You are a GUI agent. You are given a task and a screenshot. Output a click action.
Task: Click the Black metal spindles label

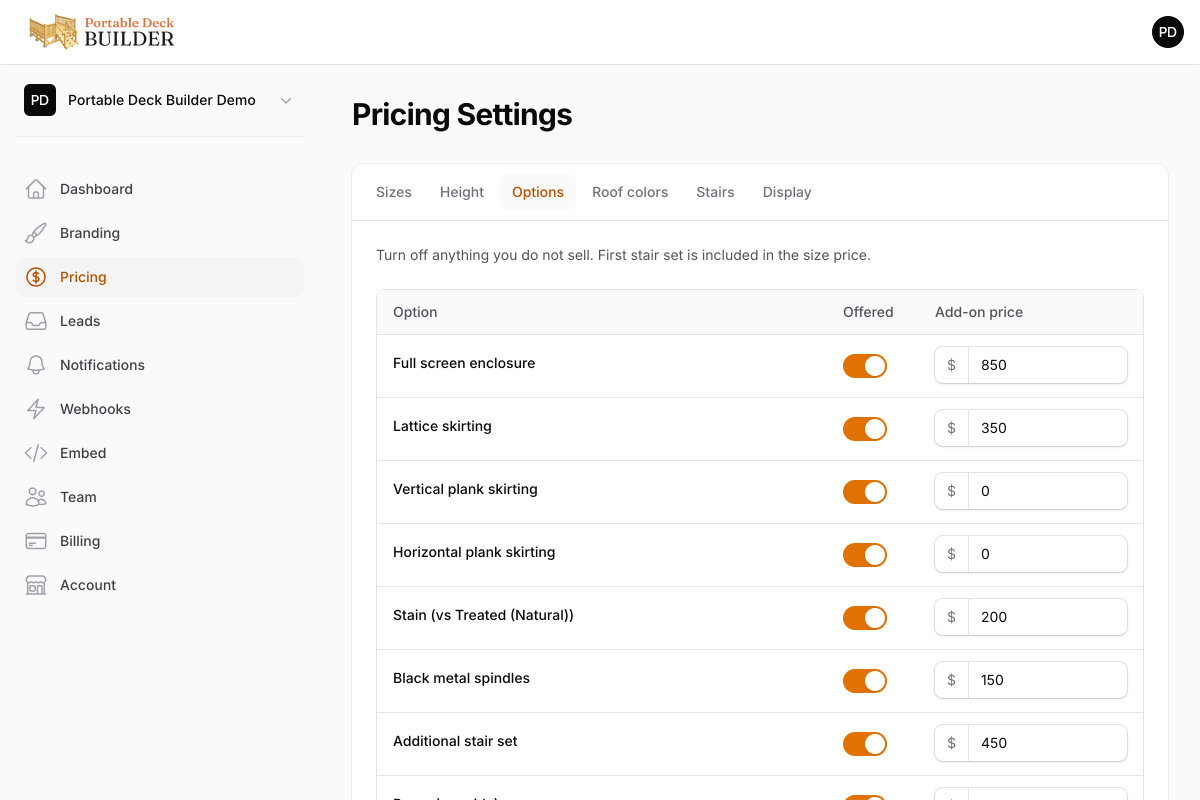click(x=461, y=678)
